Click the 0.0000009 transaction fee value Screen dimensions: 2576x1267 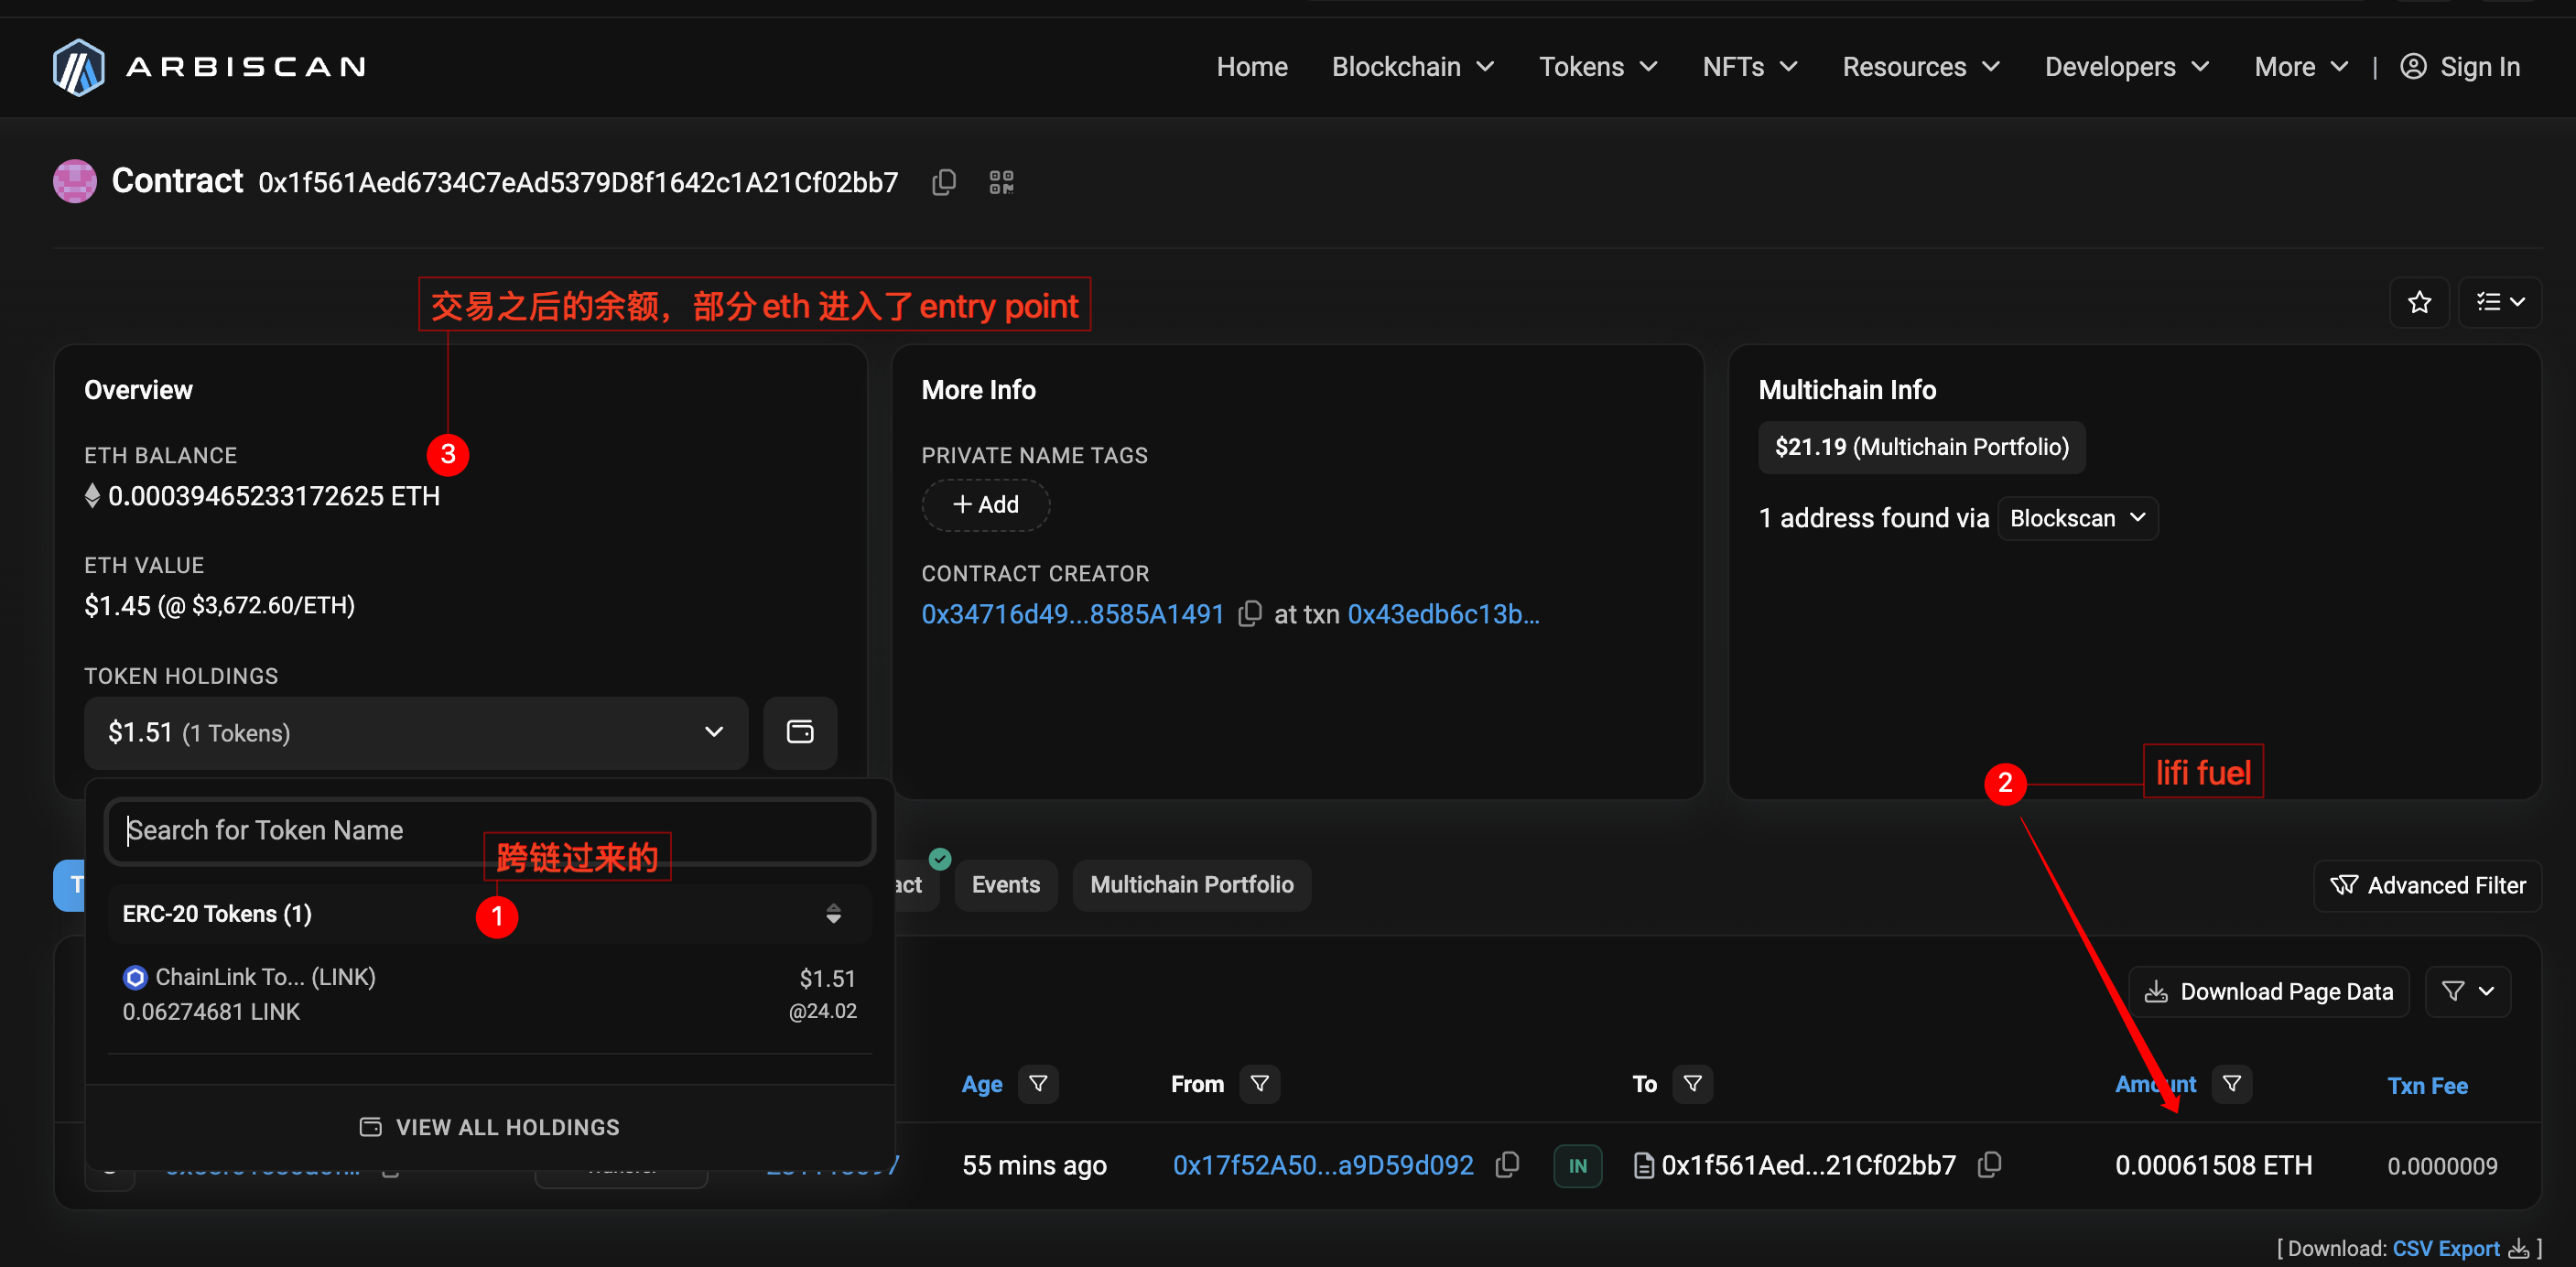click(x=2442, y=1166)
